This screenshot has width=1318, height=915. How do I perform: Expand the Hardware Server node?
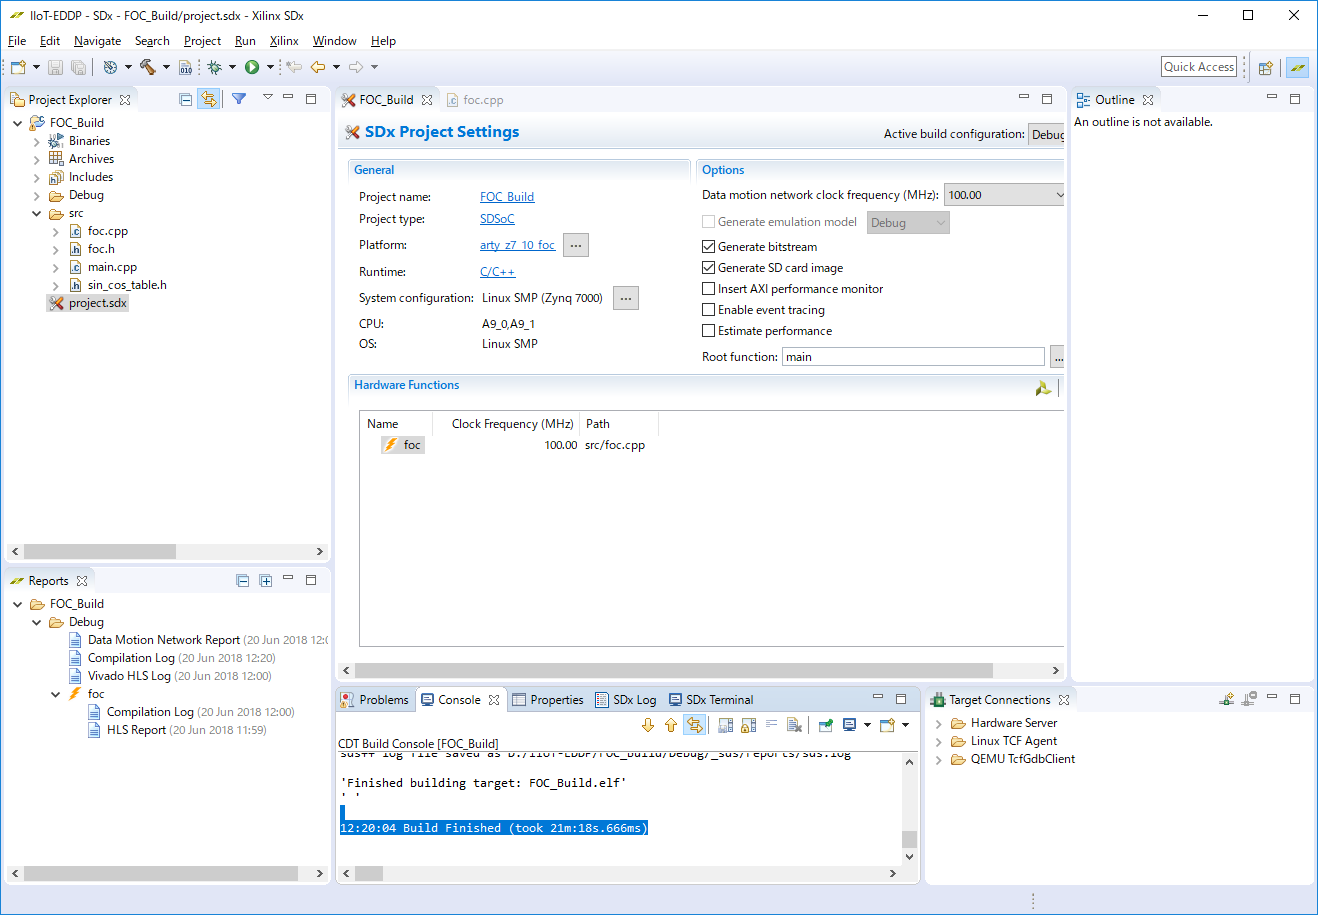[x=938, y=724]
